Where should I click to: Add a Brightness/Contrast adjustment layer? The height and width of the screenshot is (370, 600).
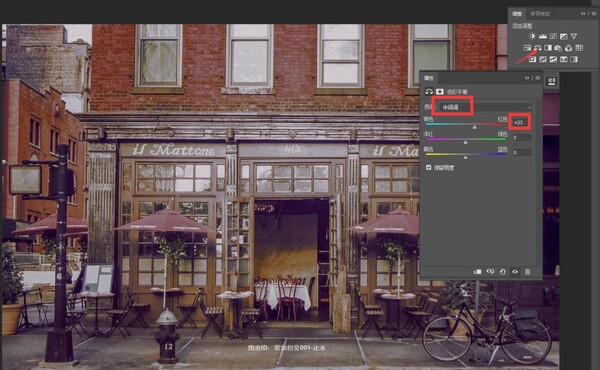click(532, 36)
